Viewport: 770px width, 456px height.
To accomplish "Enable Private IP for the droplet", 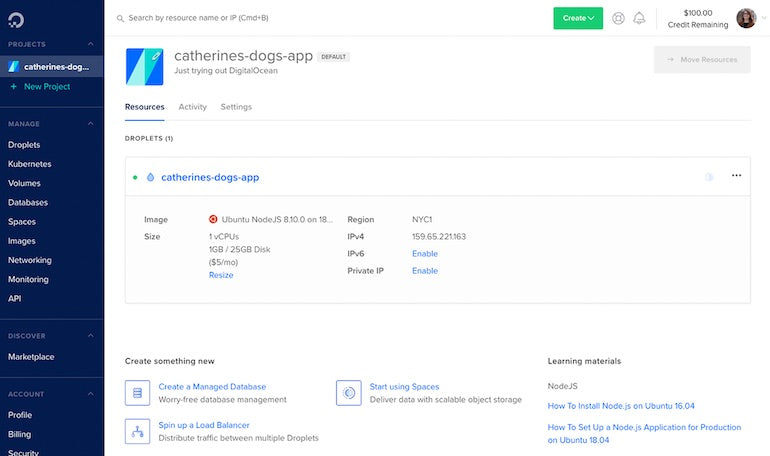I will click(x=424, y=271).
